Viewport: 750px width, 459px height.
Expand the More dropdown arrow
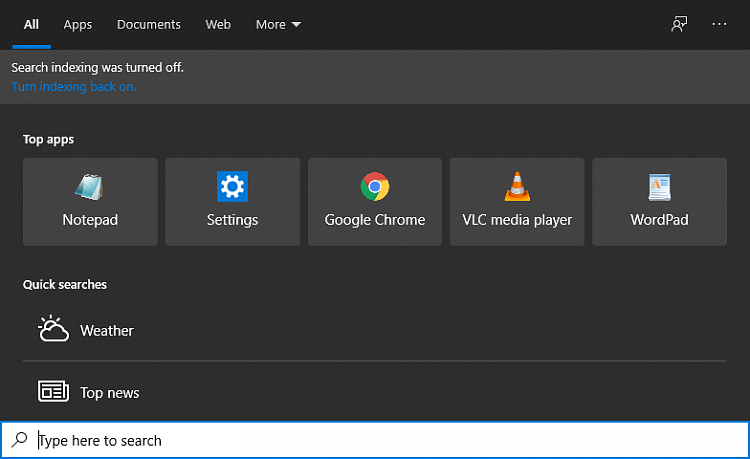pyautogui.click(x=297, y=24)
